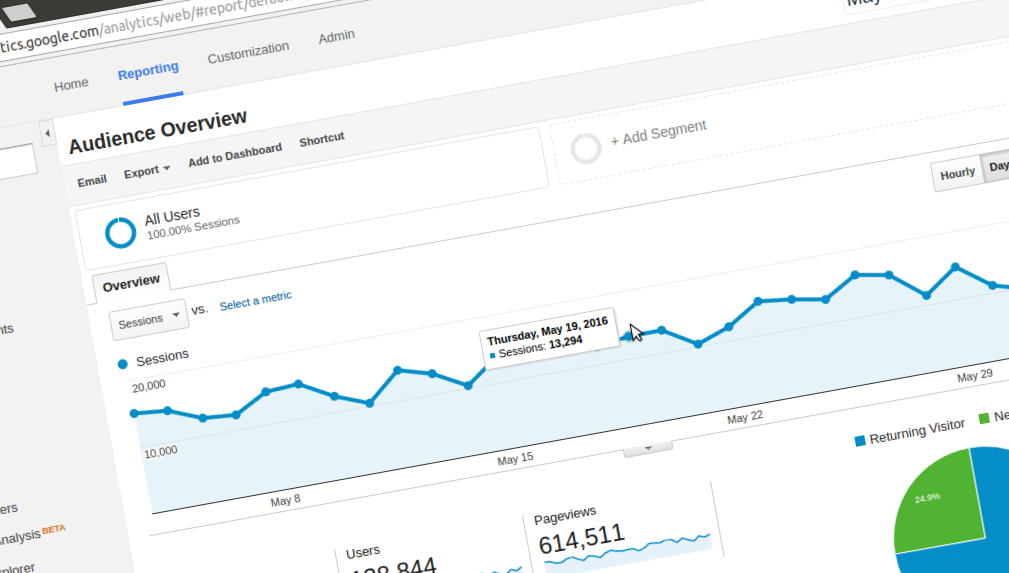Open the Sessions metric dropdown
Image resolution: width=1009 pixels, height=573 pixels.
149,319
